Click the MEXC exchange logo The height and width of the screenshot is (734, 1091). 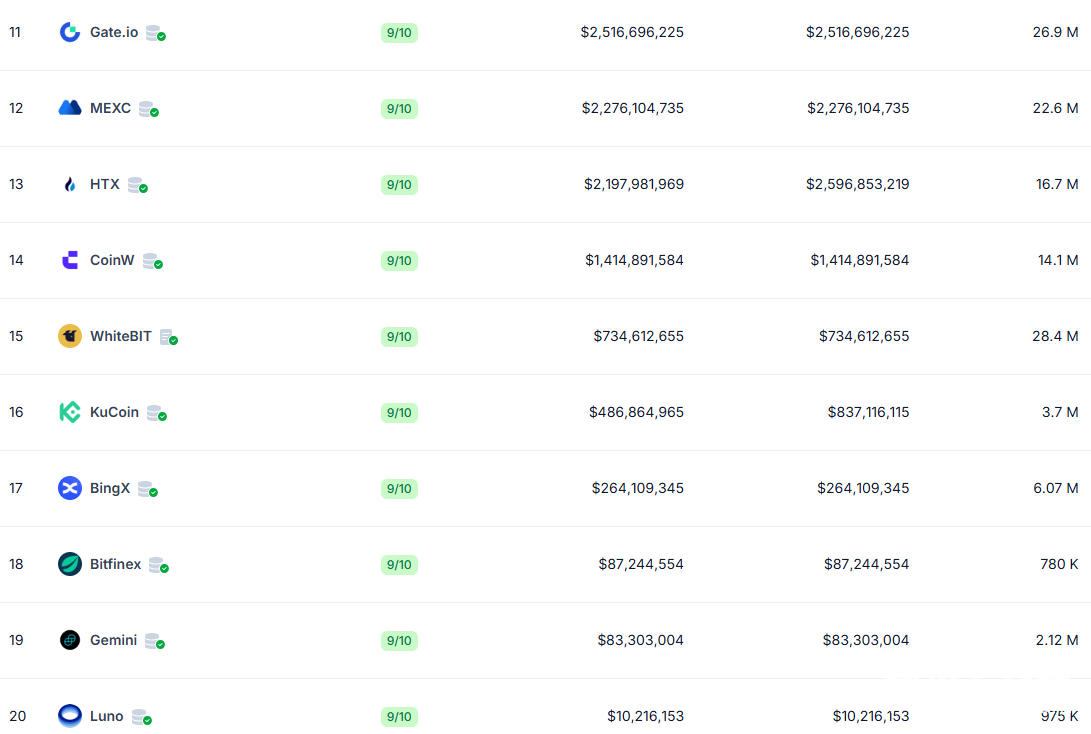click(70, 108)
